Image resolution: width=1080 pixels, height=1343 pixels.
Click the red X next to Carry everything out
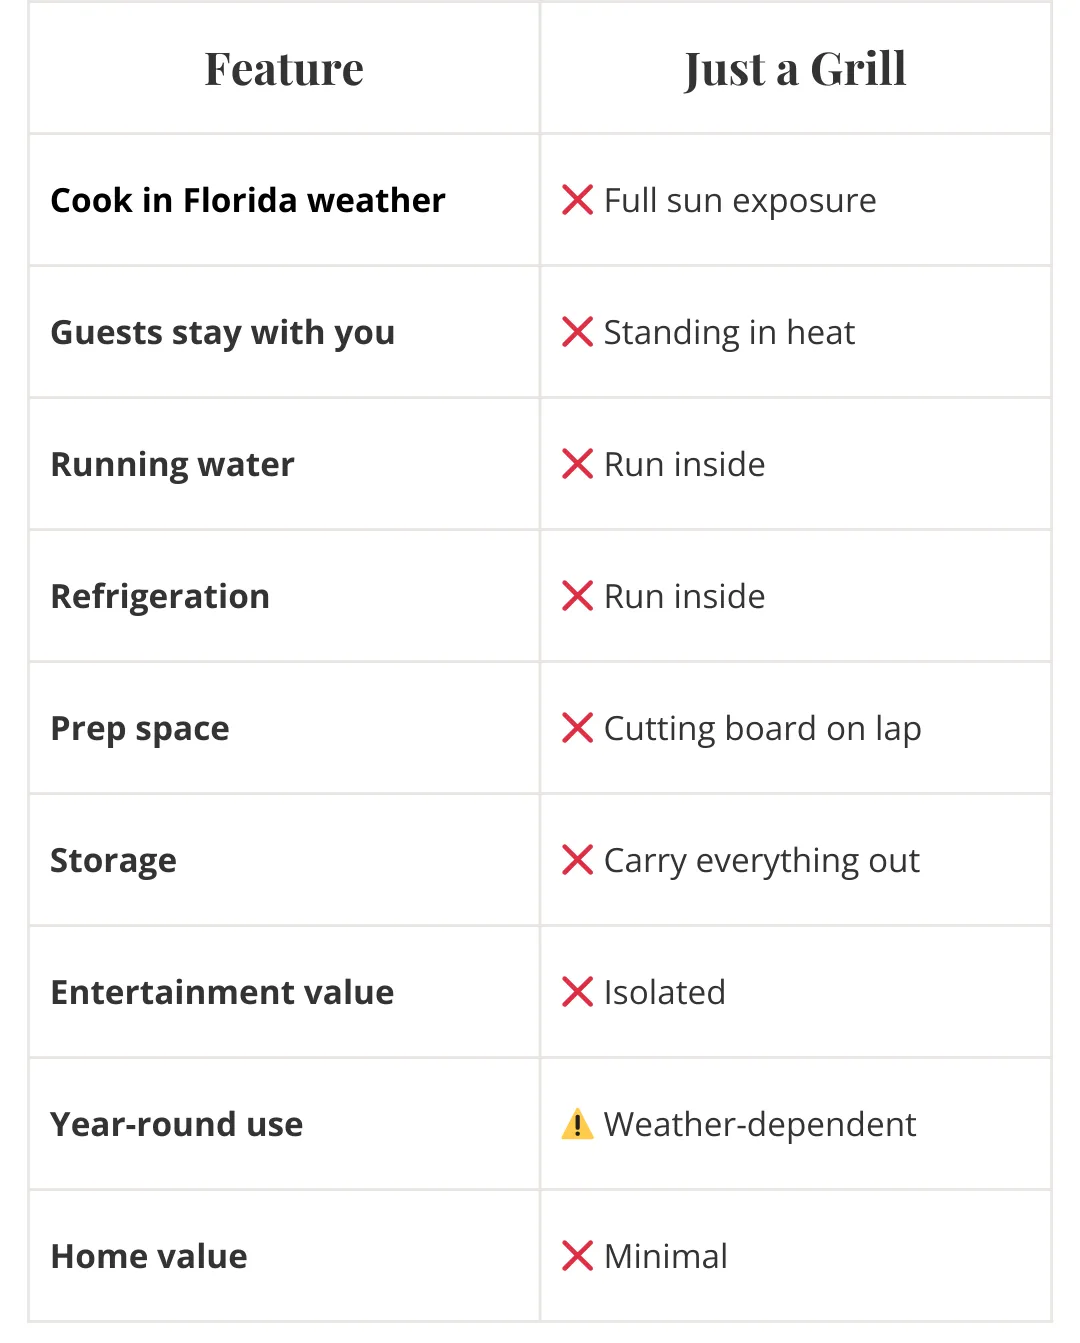(578, 860)
